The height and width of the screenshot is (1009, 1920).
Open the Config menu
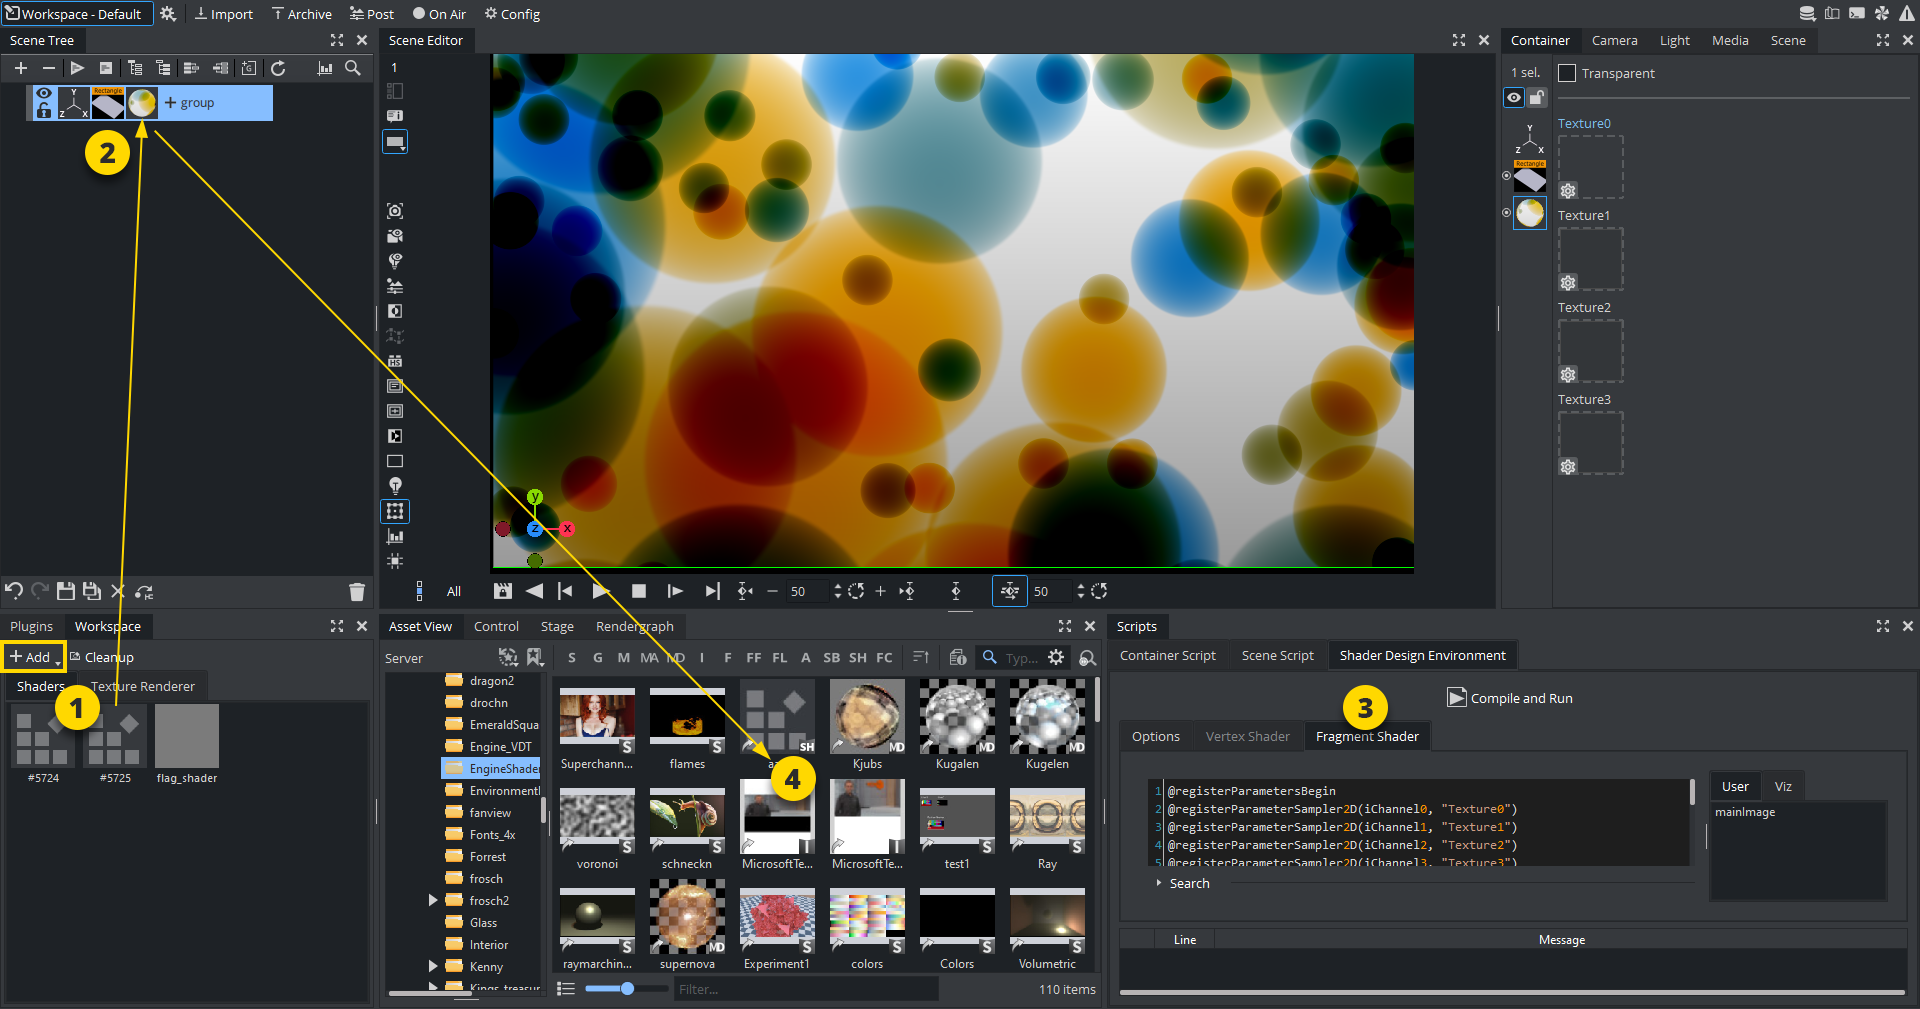tap(512, 14)
